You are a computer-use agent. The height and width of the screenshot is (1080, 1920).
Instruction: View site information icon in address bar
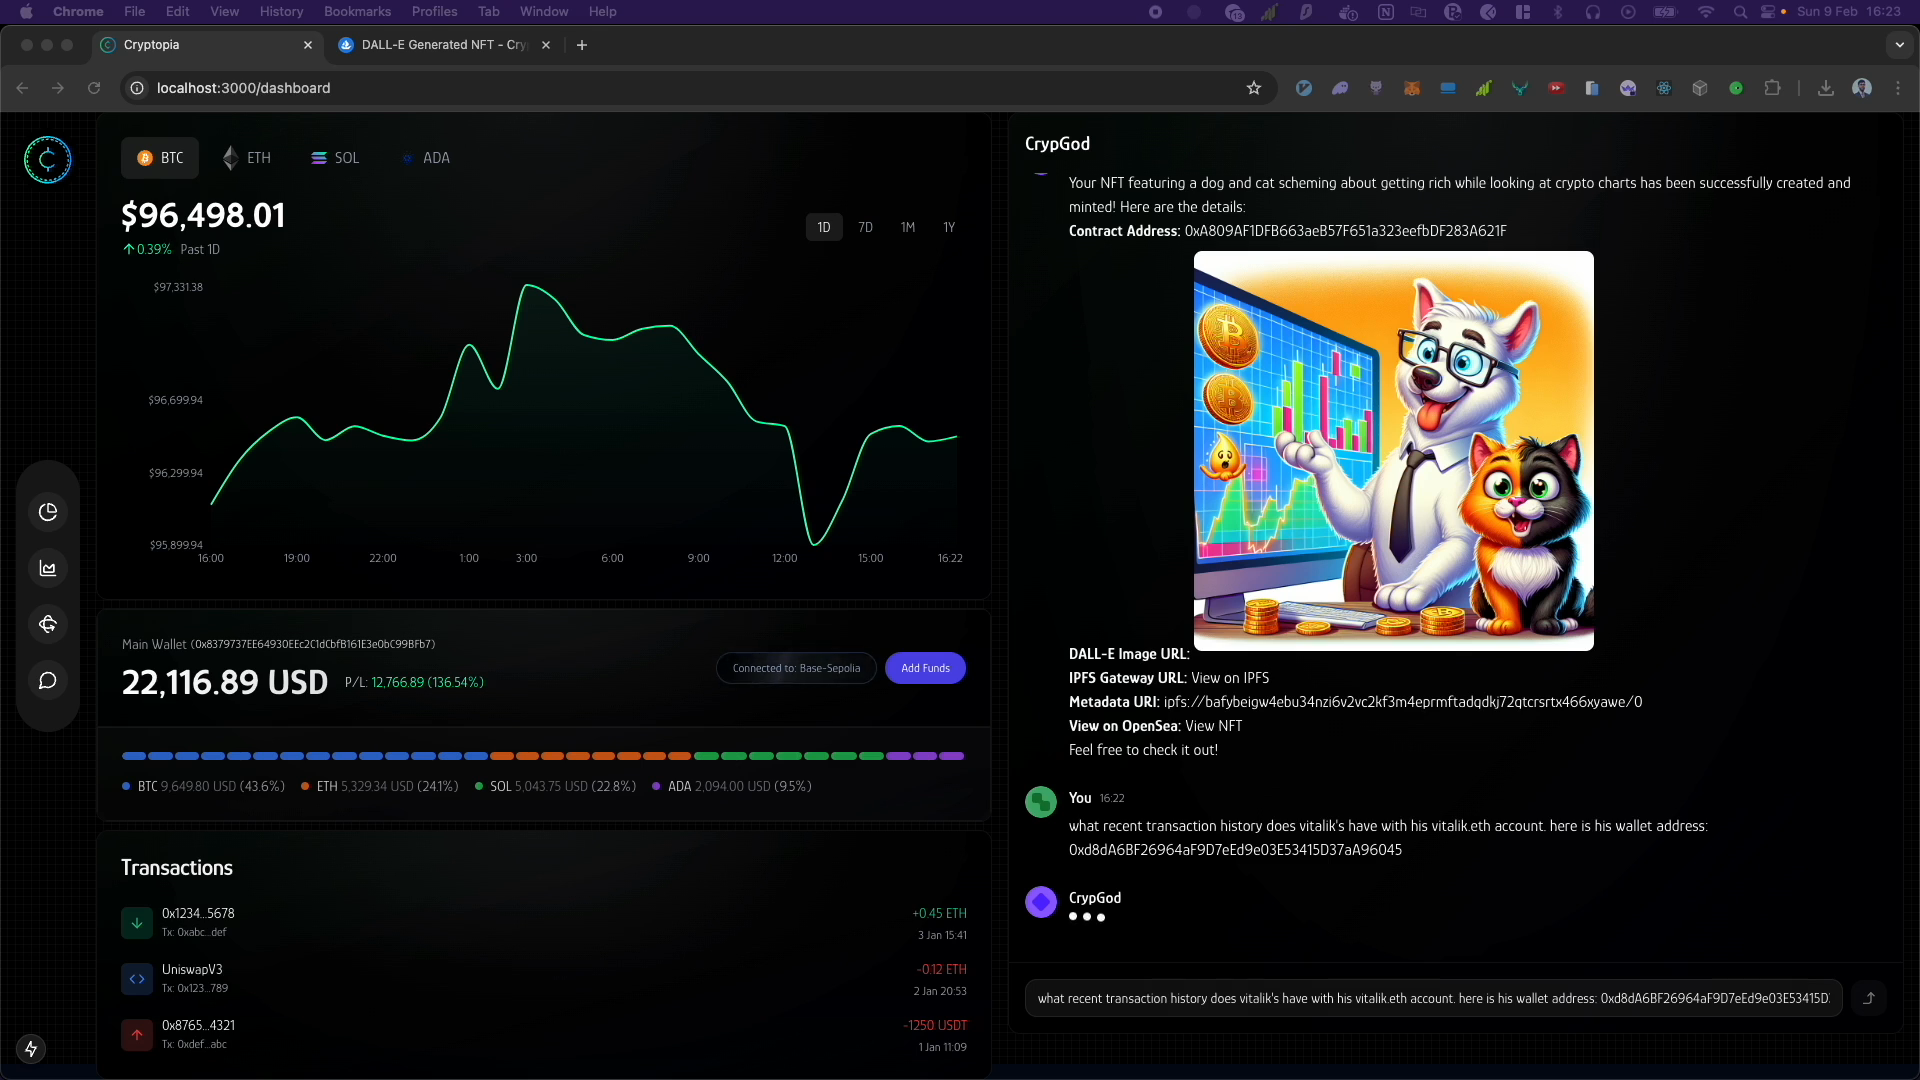point(137,88)
